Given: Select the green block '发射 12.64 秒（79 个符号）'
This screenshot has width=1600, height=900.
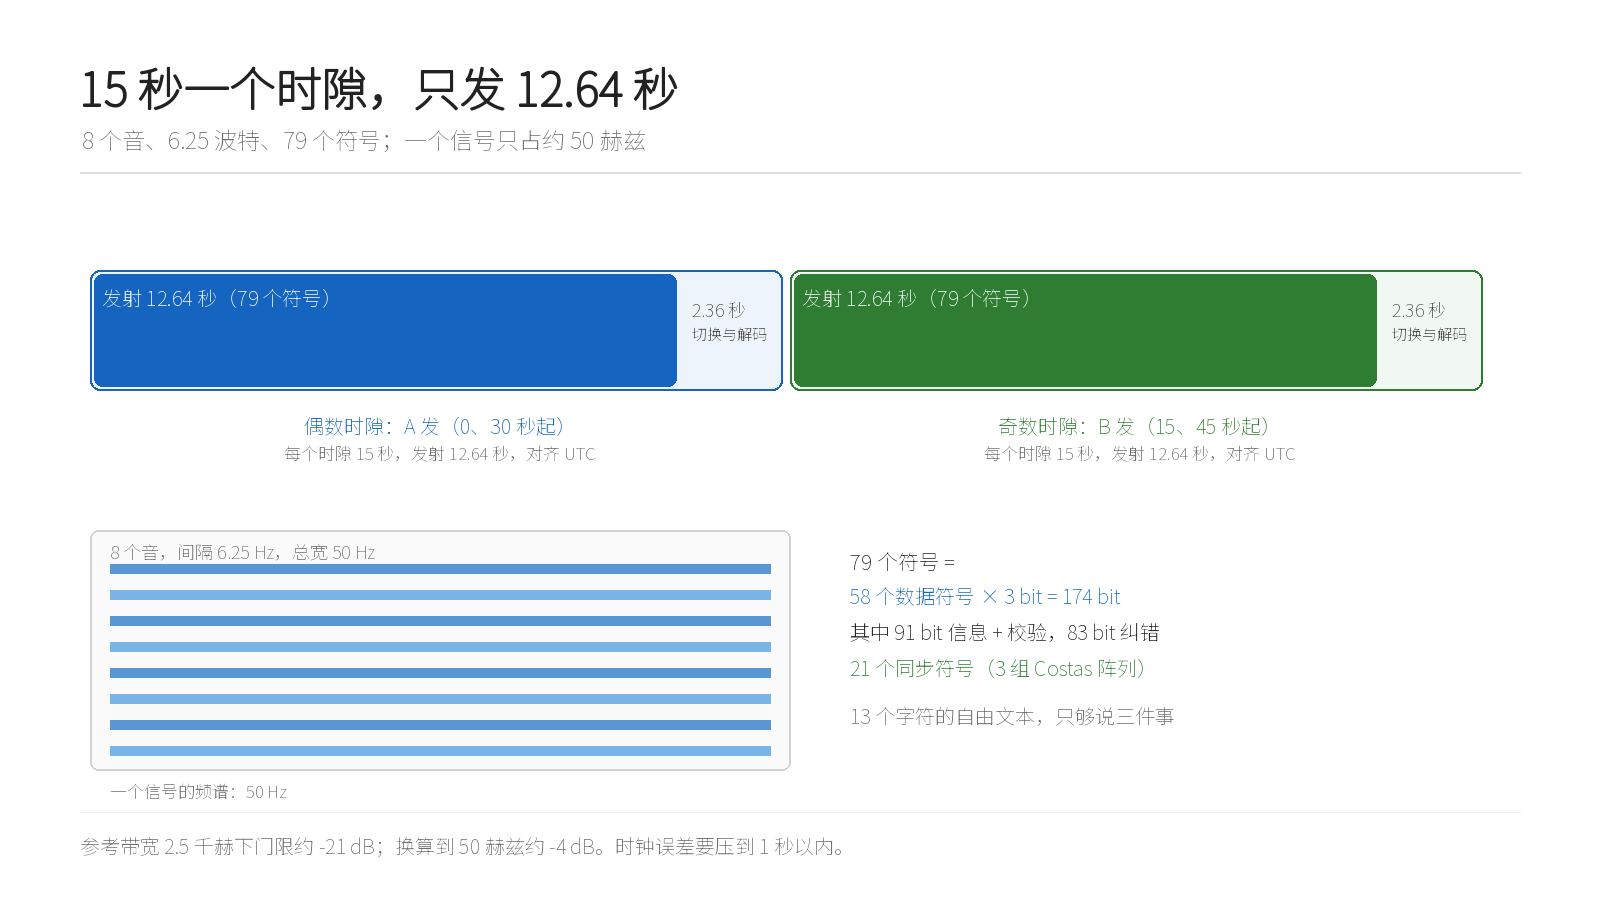Looking at the screenshot, I should 1085,330.
